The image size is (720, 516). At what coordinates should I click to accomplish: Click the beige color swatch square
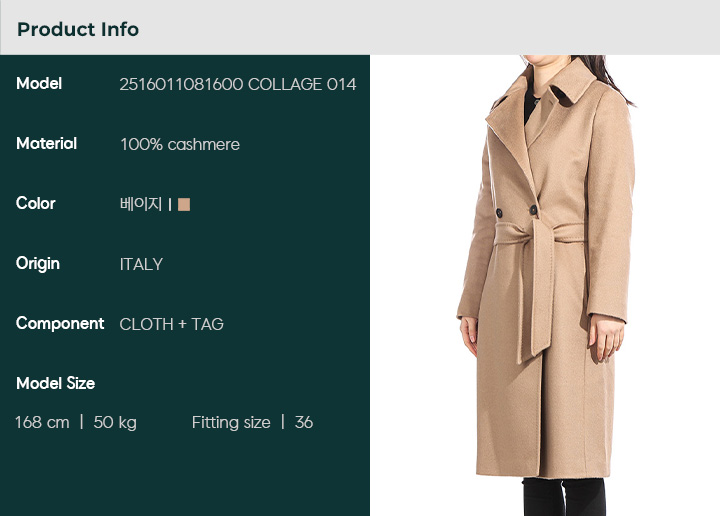click(x=184, y=204)
